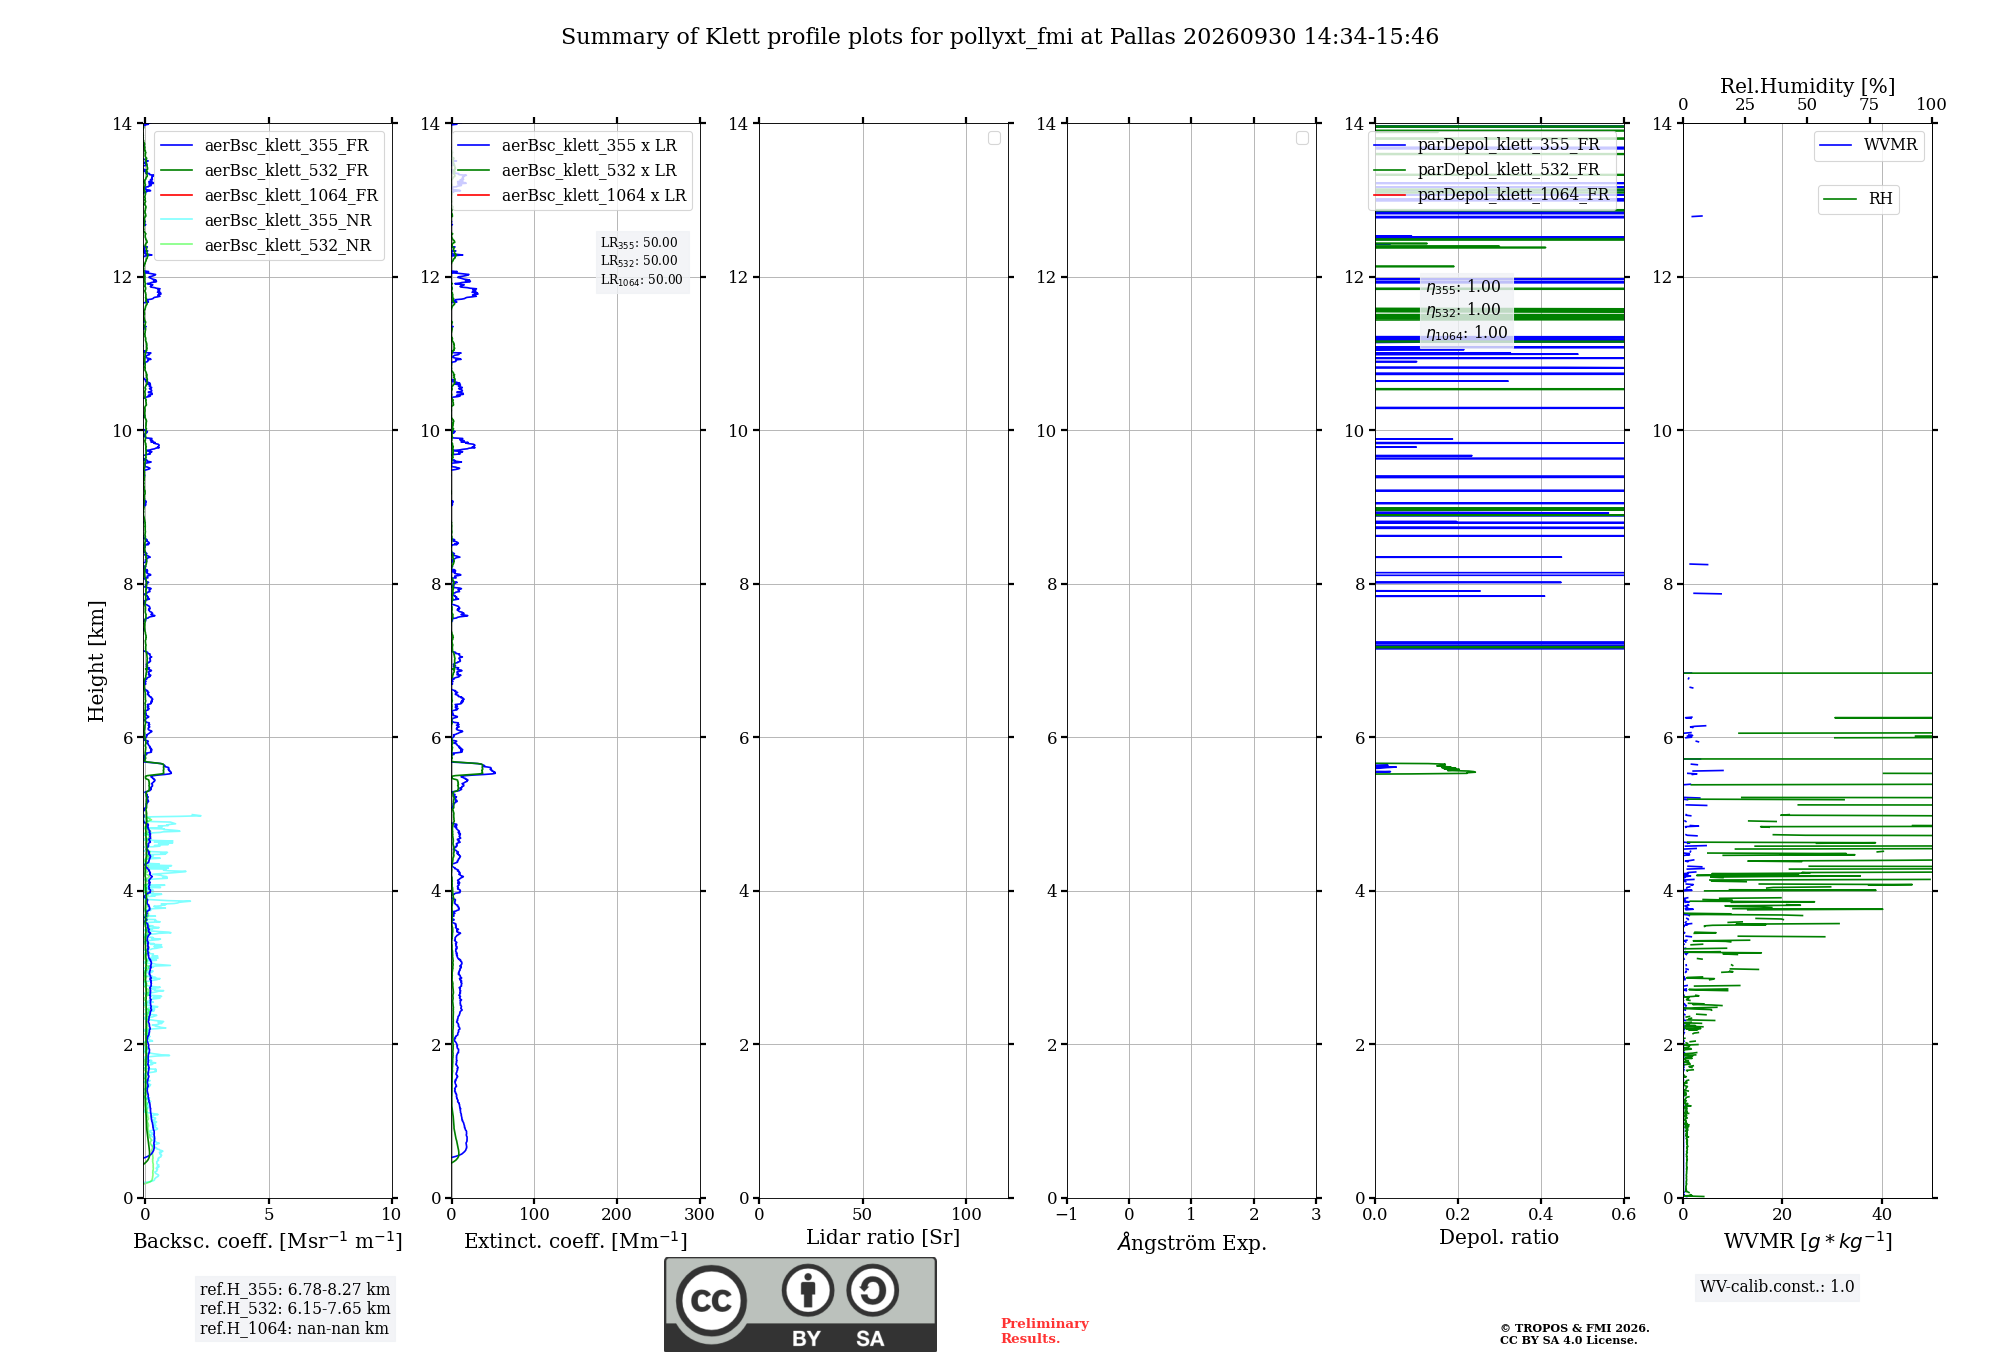This screenshot has height=1360, width=2000.
Task: Click the WVMR [g*kg⁻¹] axis label
Action: click(x=1808, y=1241)
